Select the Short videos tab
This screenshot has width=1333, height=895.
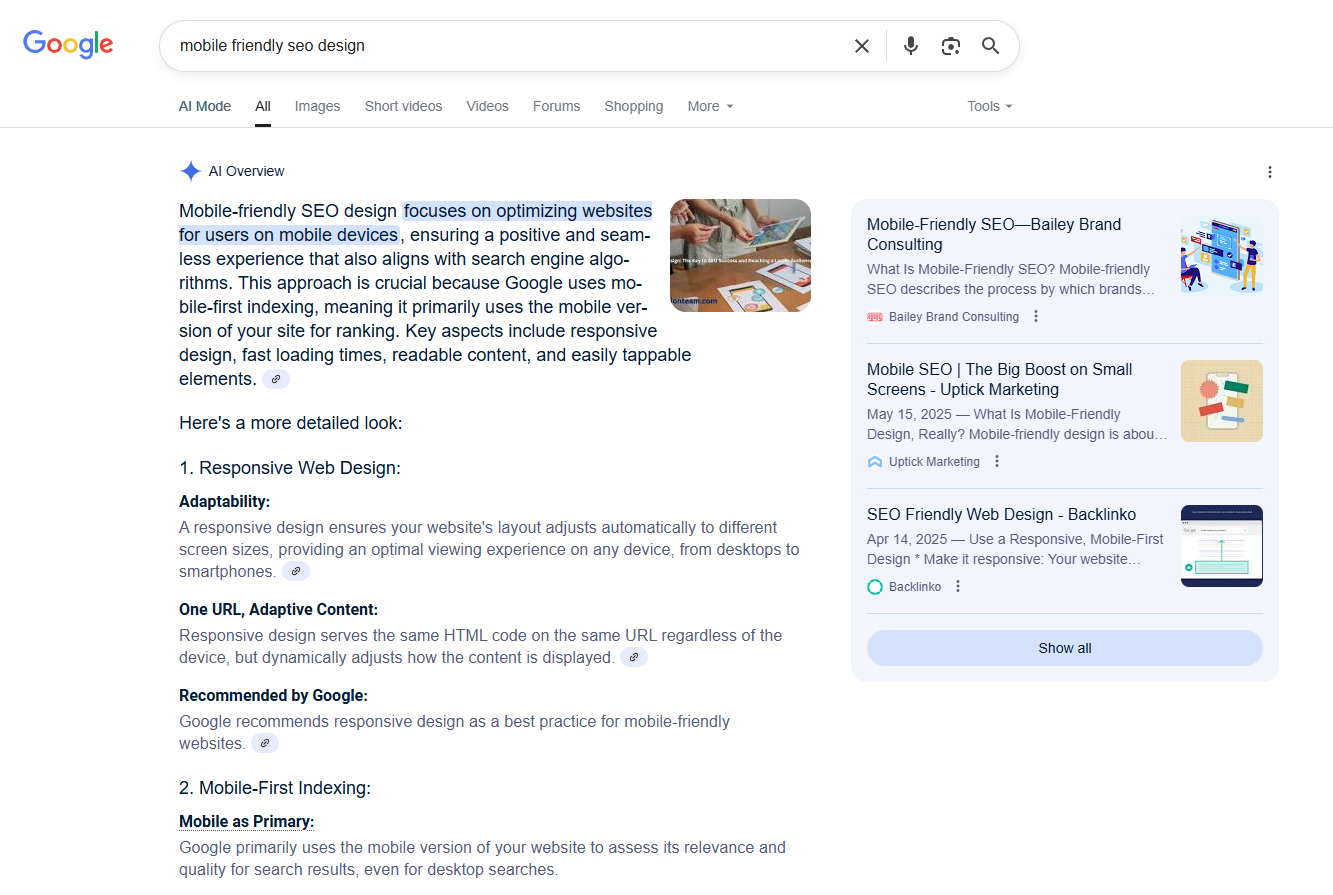(x=403, y=106)
